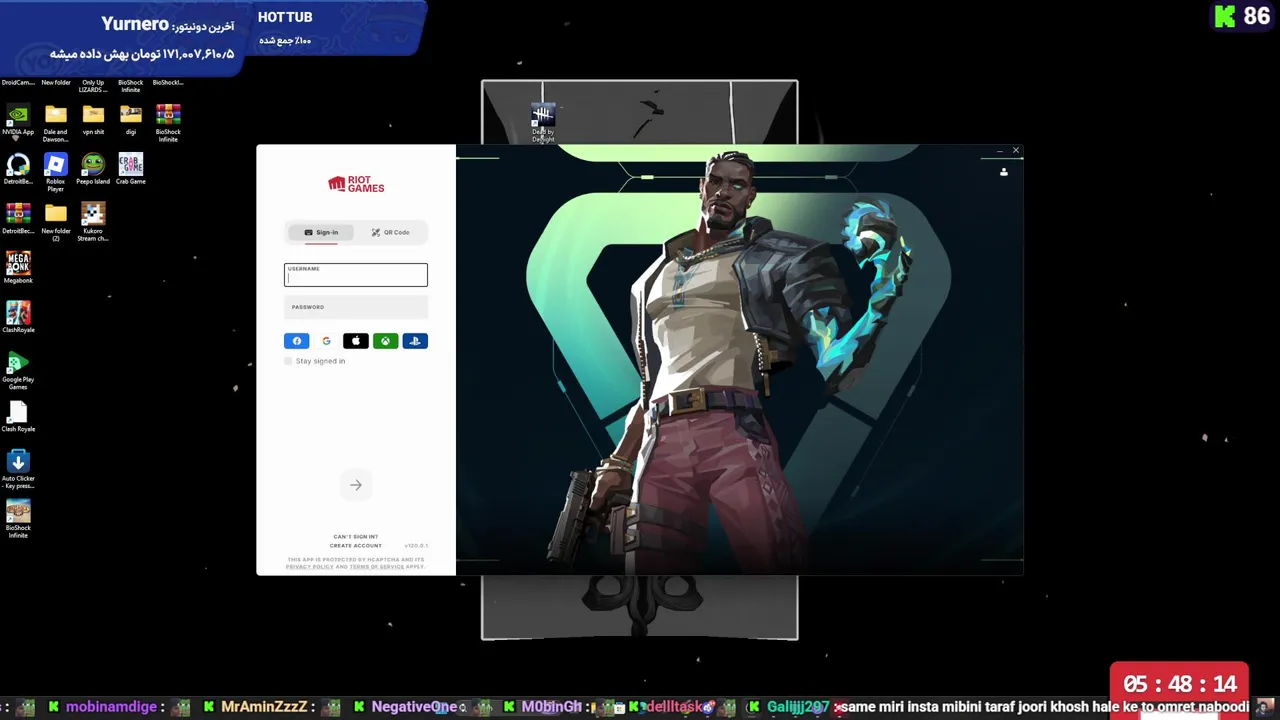This screenshot has height=720, width=1280.
Task: Minimize the Riot client window
Action: [x=999, y=152]
